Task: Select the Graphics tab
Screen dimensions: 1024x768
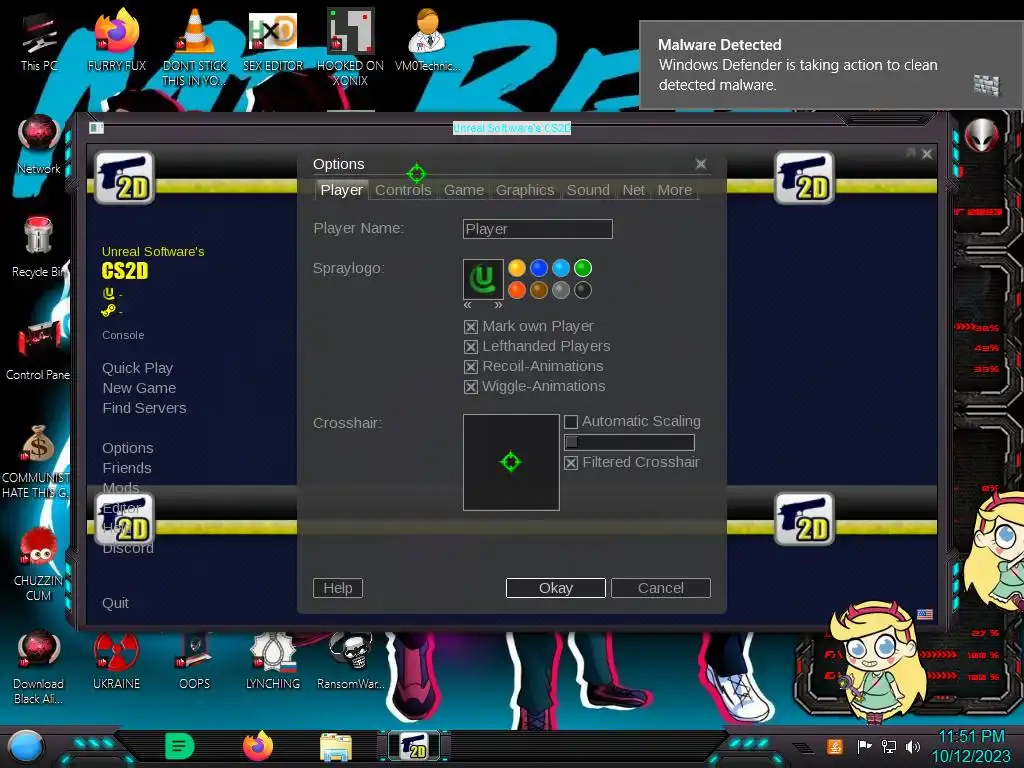Action: (524, 190)
